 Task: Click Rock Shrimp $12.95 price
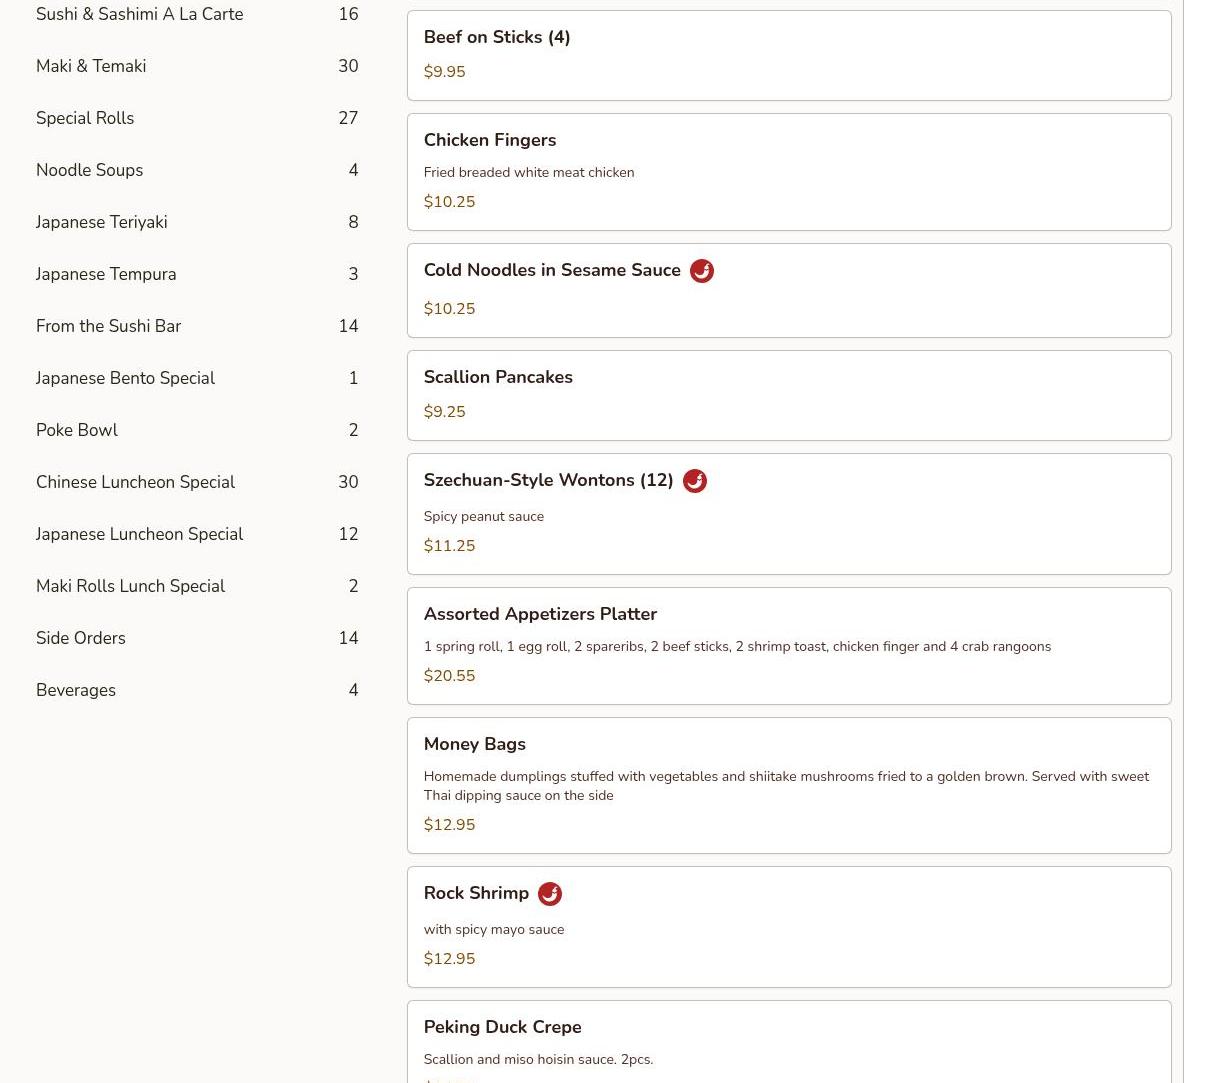click(x=449, y=959)
